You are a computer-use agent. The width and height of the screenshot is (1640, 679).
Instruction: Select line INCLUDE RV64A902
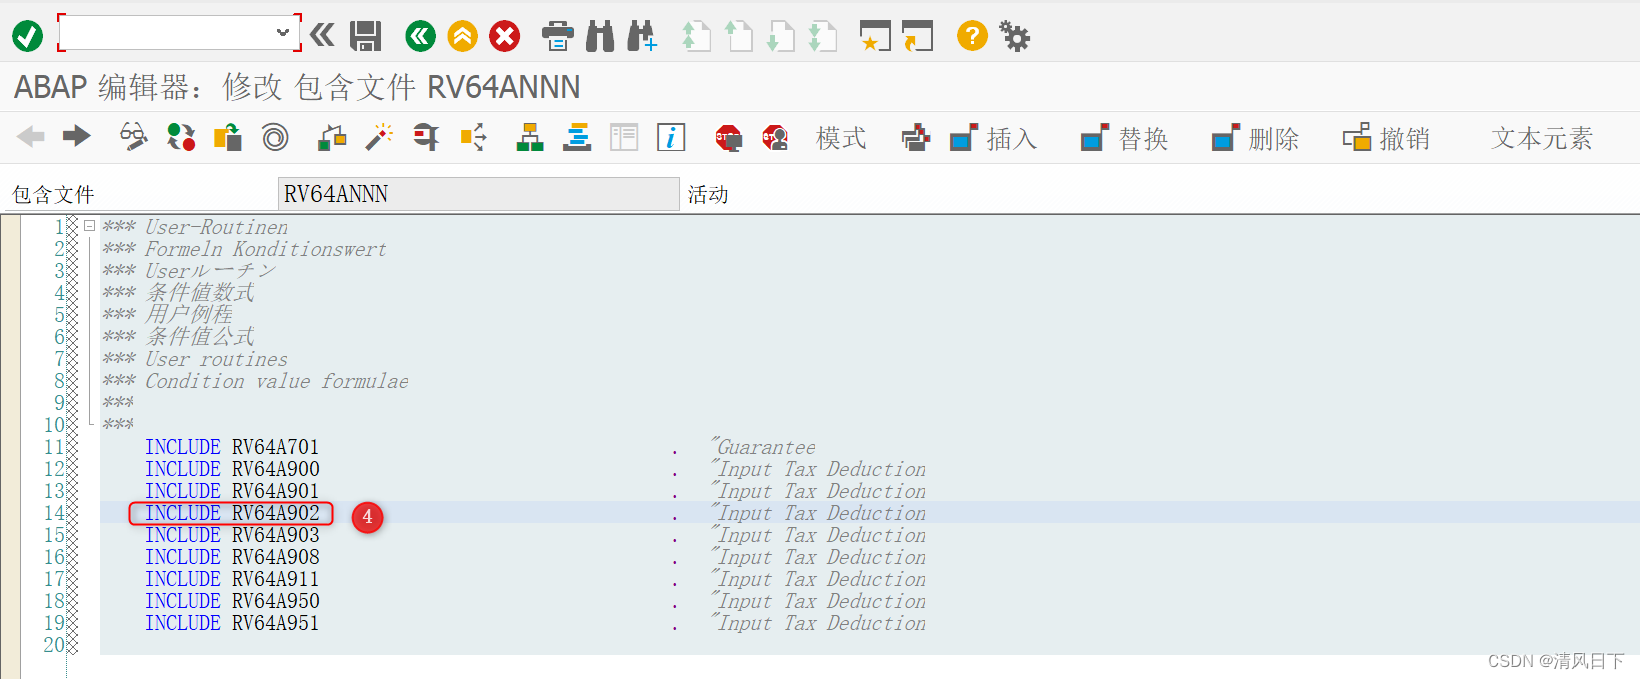tap(232, 513)
